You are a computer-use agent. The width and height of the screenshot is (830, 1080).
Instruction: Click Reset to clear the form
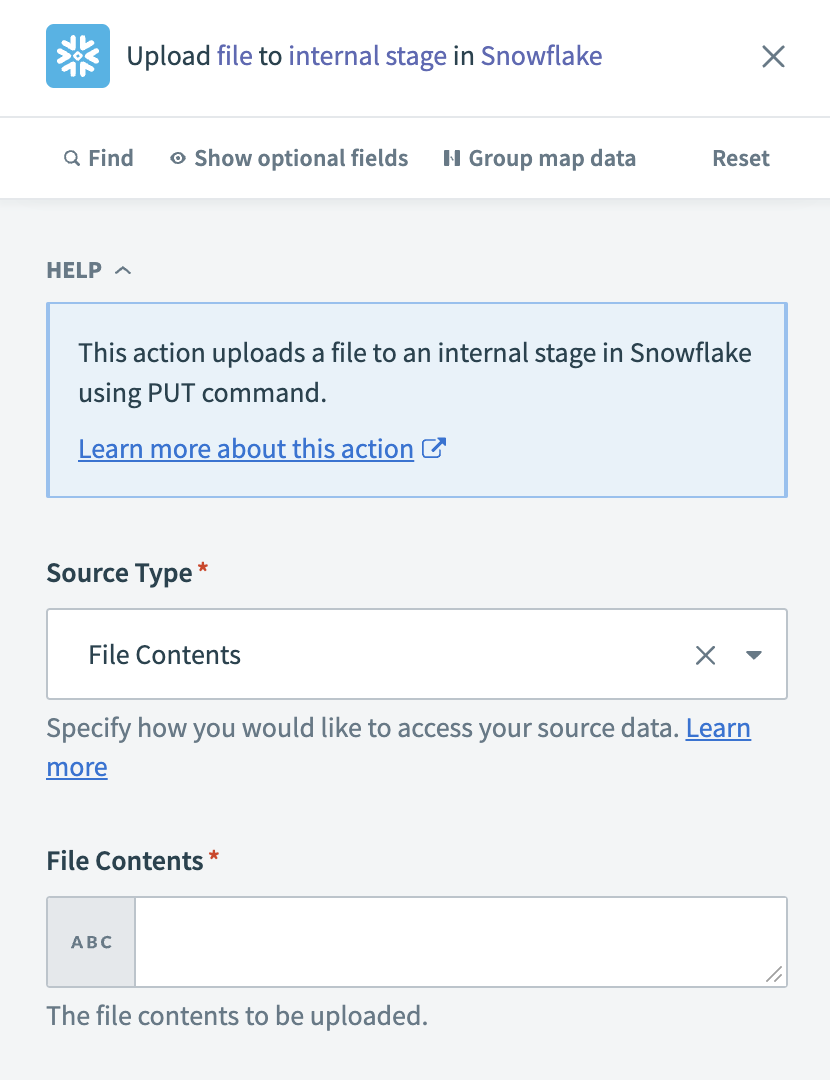740,158
